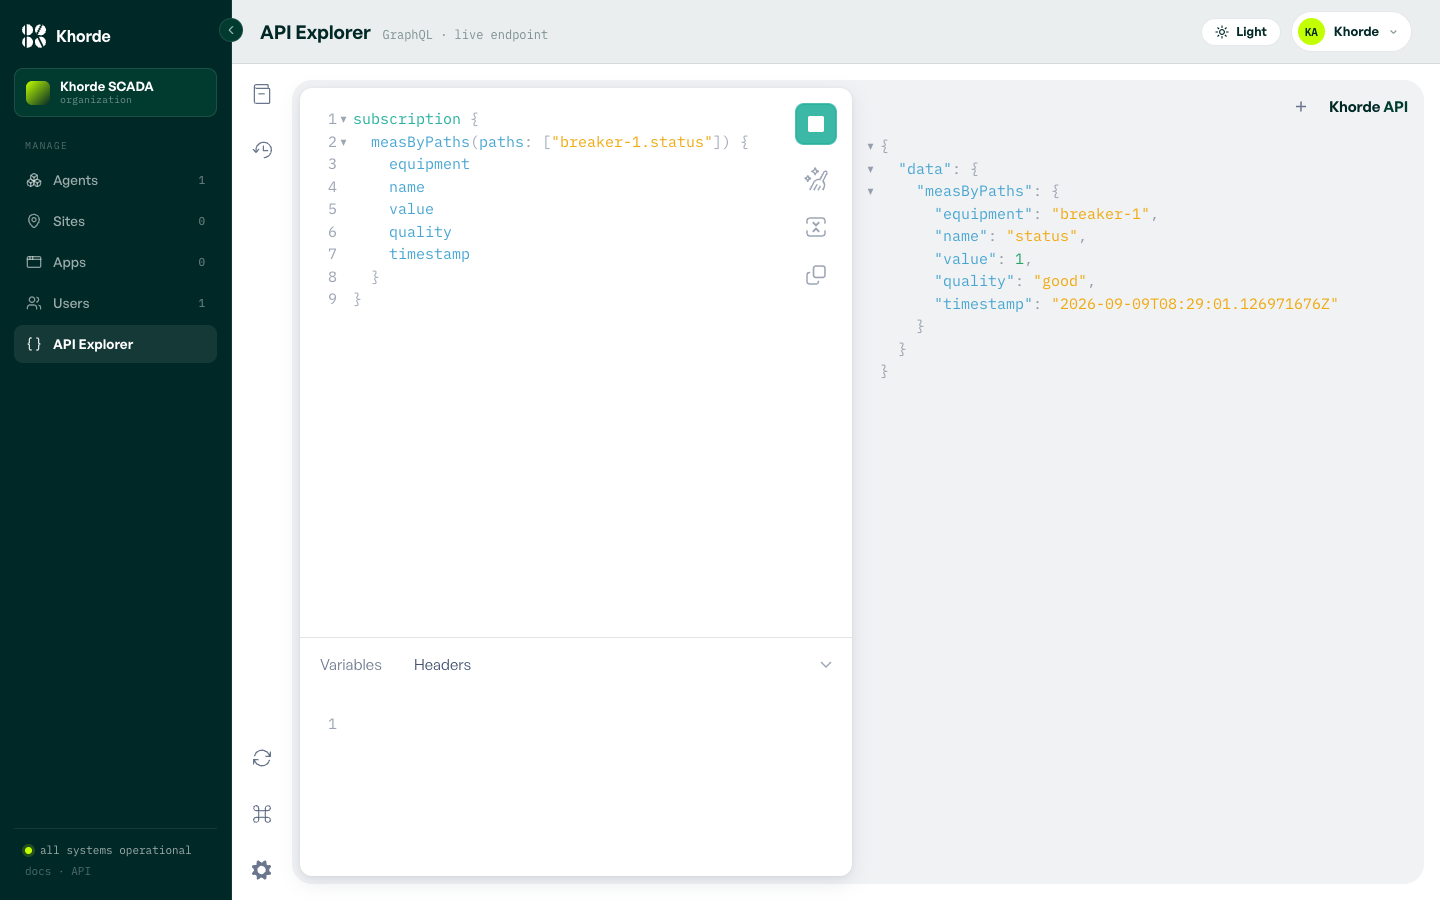1440x900 pixels.
Task: Open the documentation explorer icon
Action: [x=262, y=94]
